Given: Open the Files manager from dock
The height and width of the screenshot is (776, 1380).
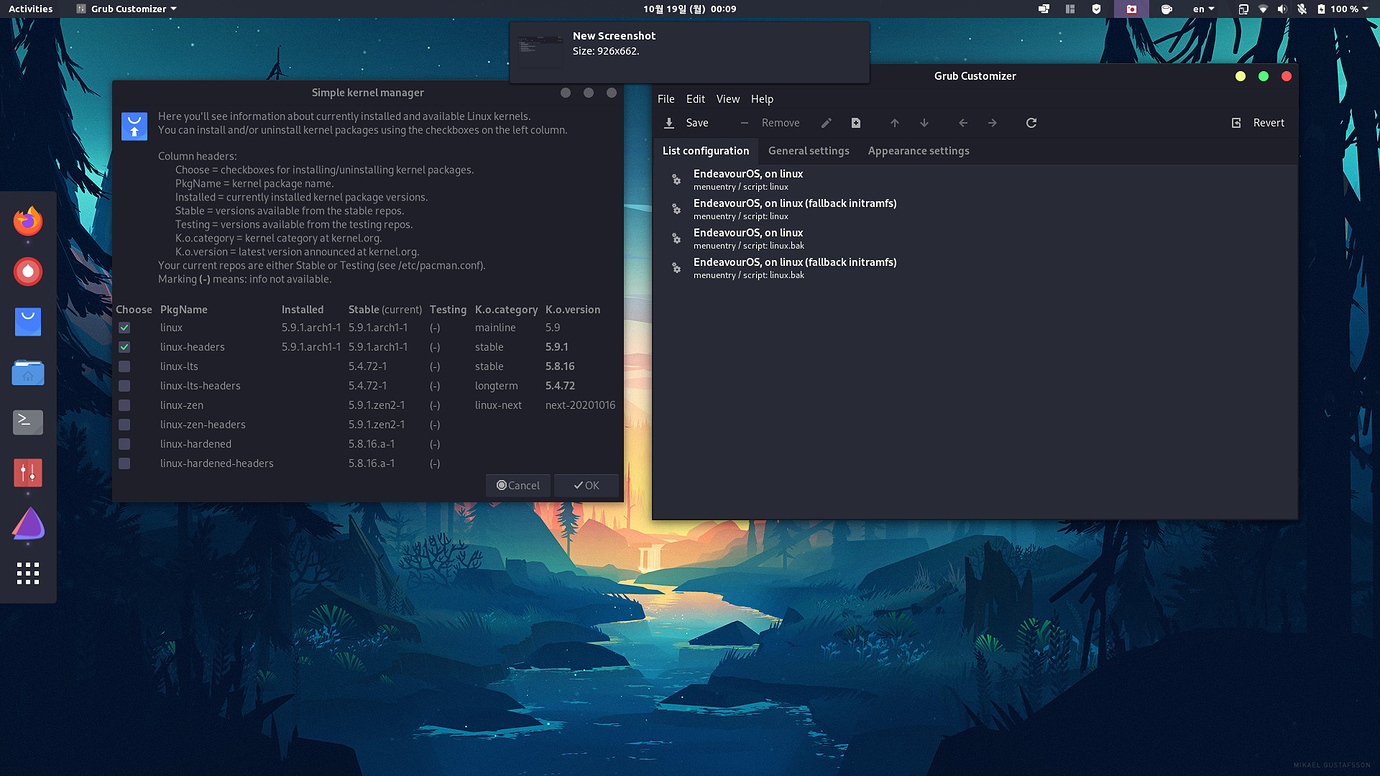Looking at the screenshot, I should coord(28,372).
